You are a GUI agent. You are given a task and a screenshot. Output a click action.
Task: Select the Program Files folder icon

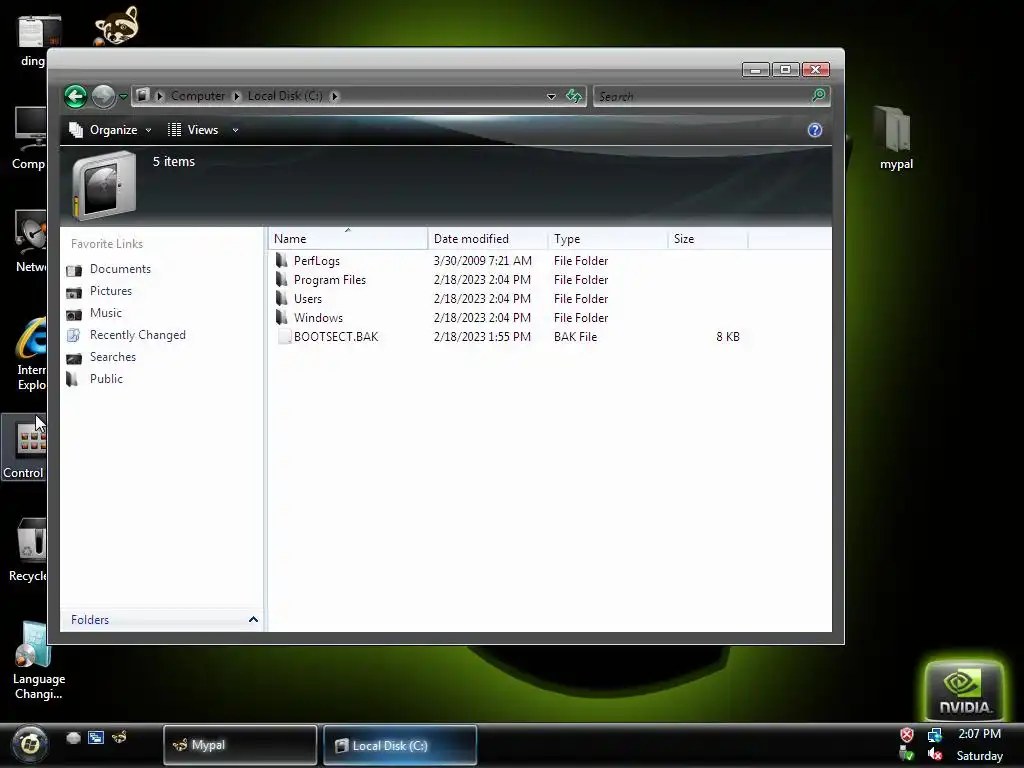282,280
